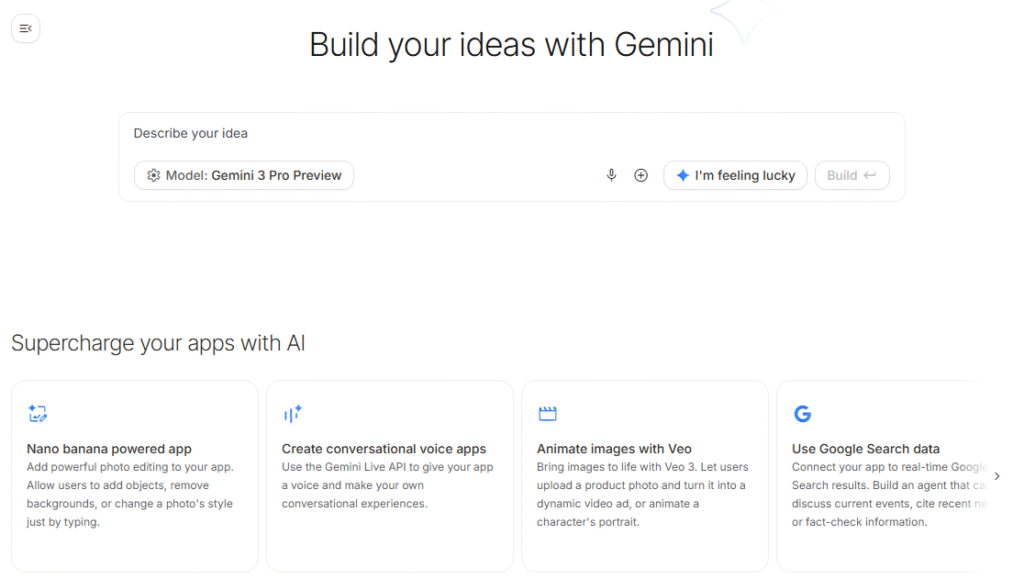The image size is (1024, 579).
Task: Click the plus circle attachment icon
Action: click(x=641, y=175)
